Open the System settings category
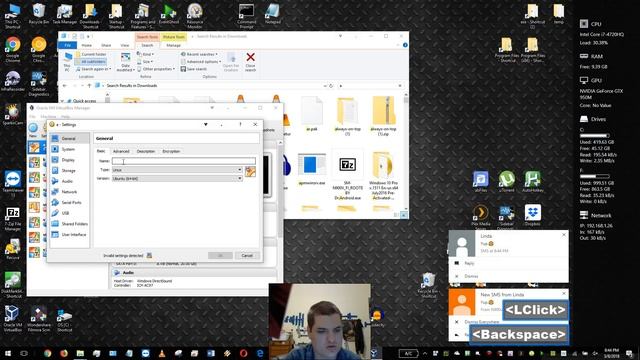This screenshot has height=360, width=640. [x=69, y=149]
